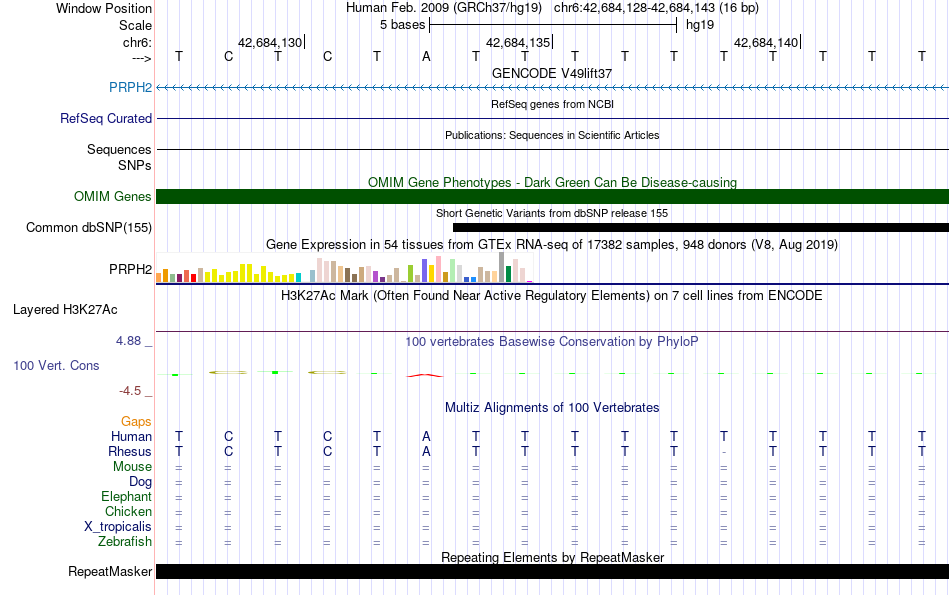The image size is (950, 595).
Task: Click the RepeatMasker track label
Action: pyautogui.click(x=110, y=571)
